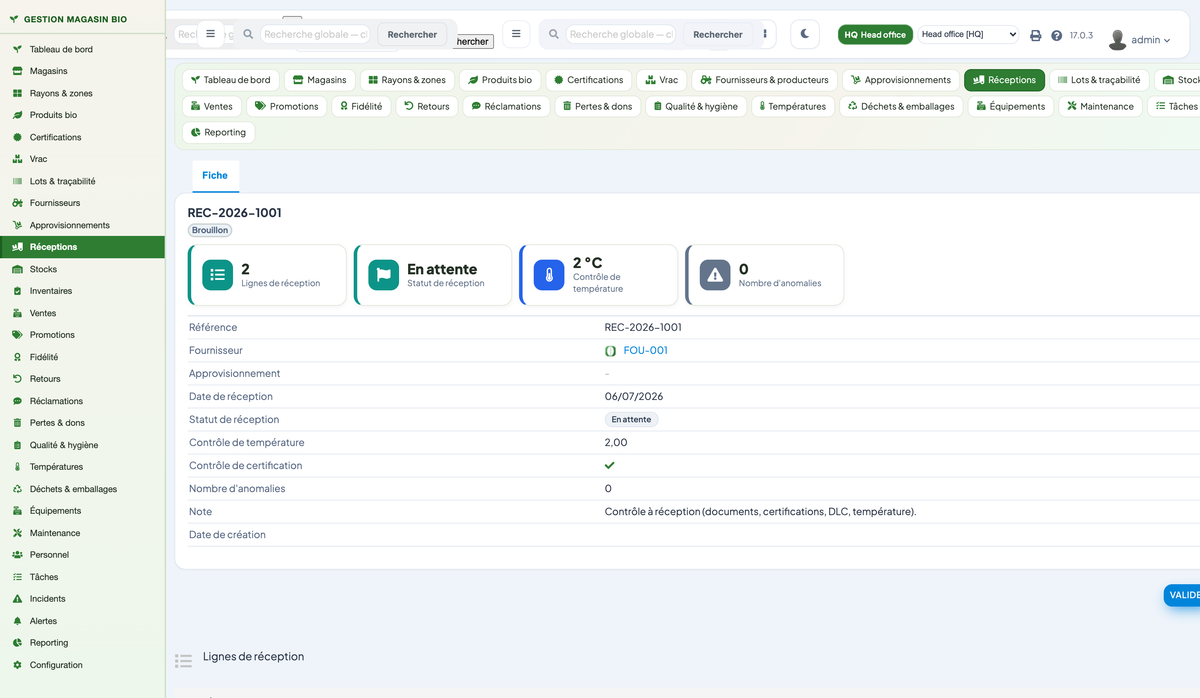Open Fournisseurs & producteurs in top navigation
Image resolution: width=1200 pixels, height=698 pixels.
(x=765, y=80)
